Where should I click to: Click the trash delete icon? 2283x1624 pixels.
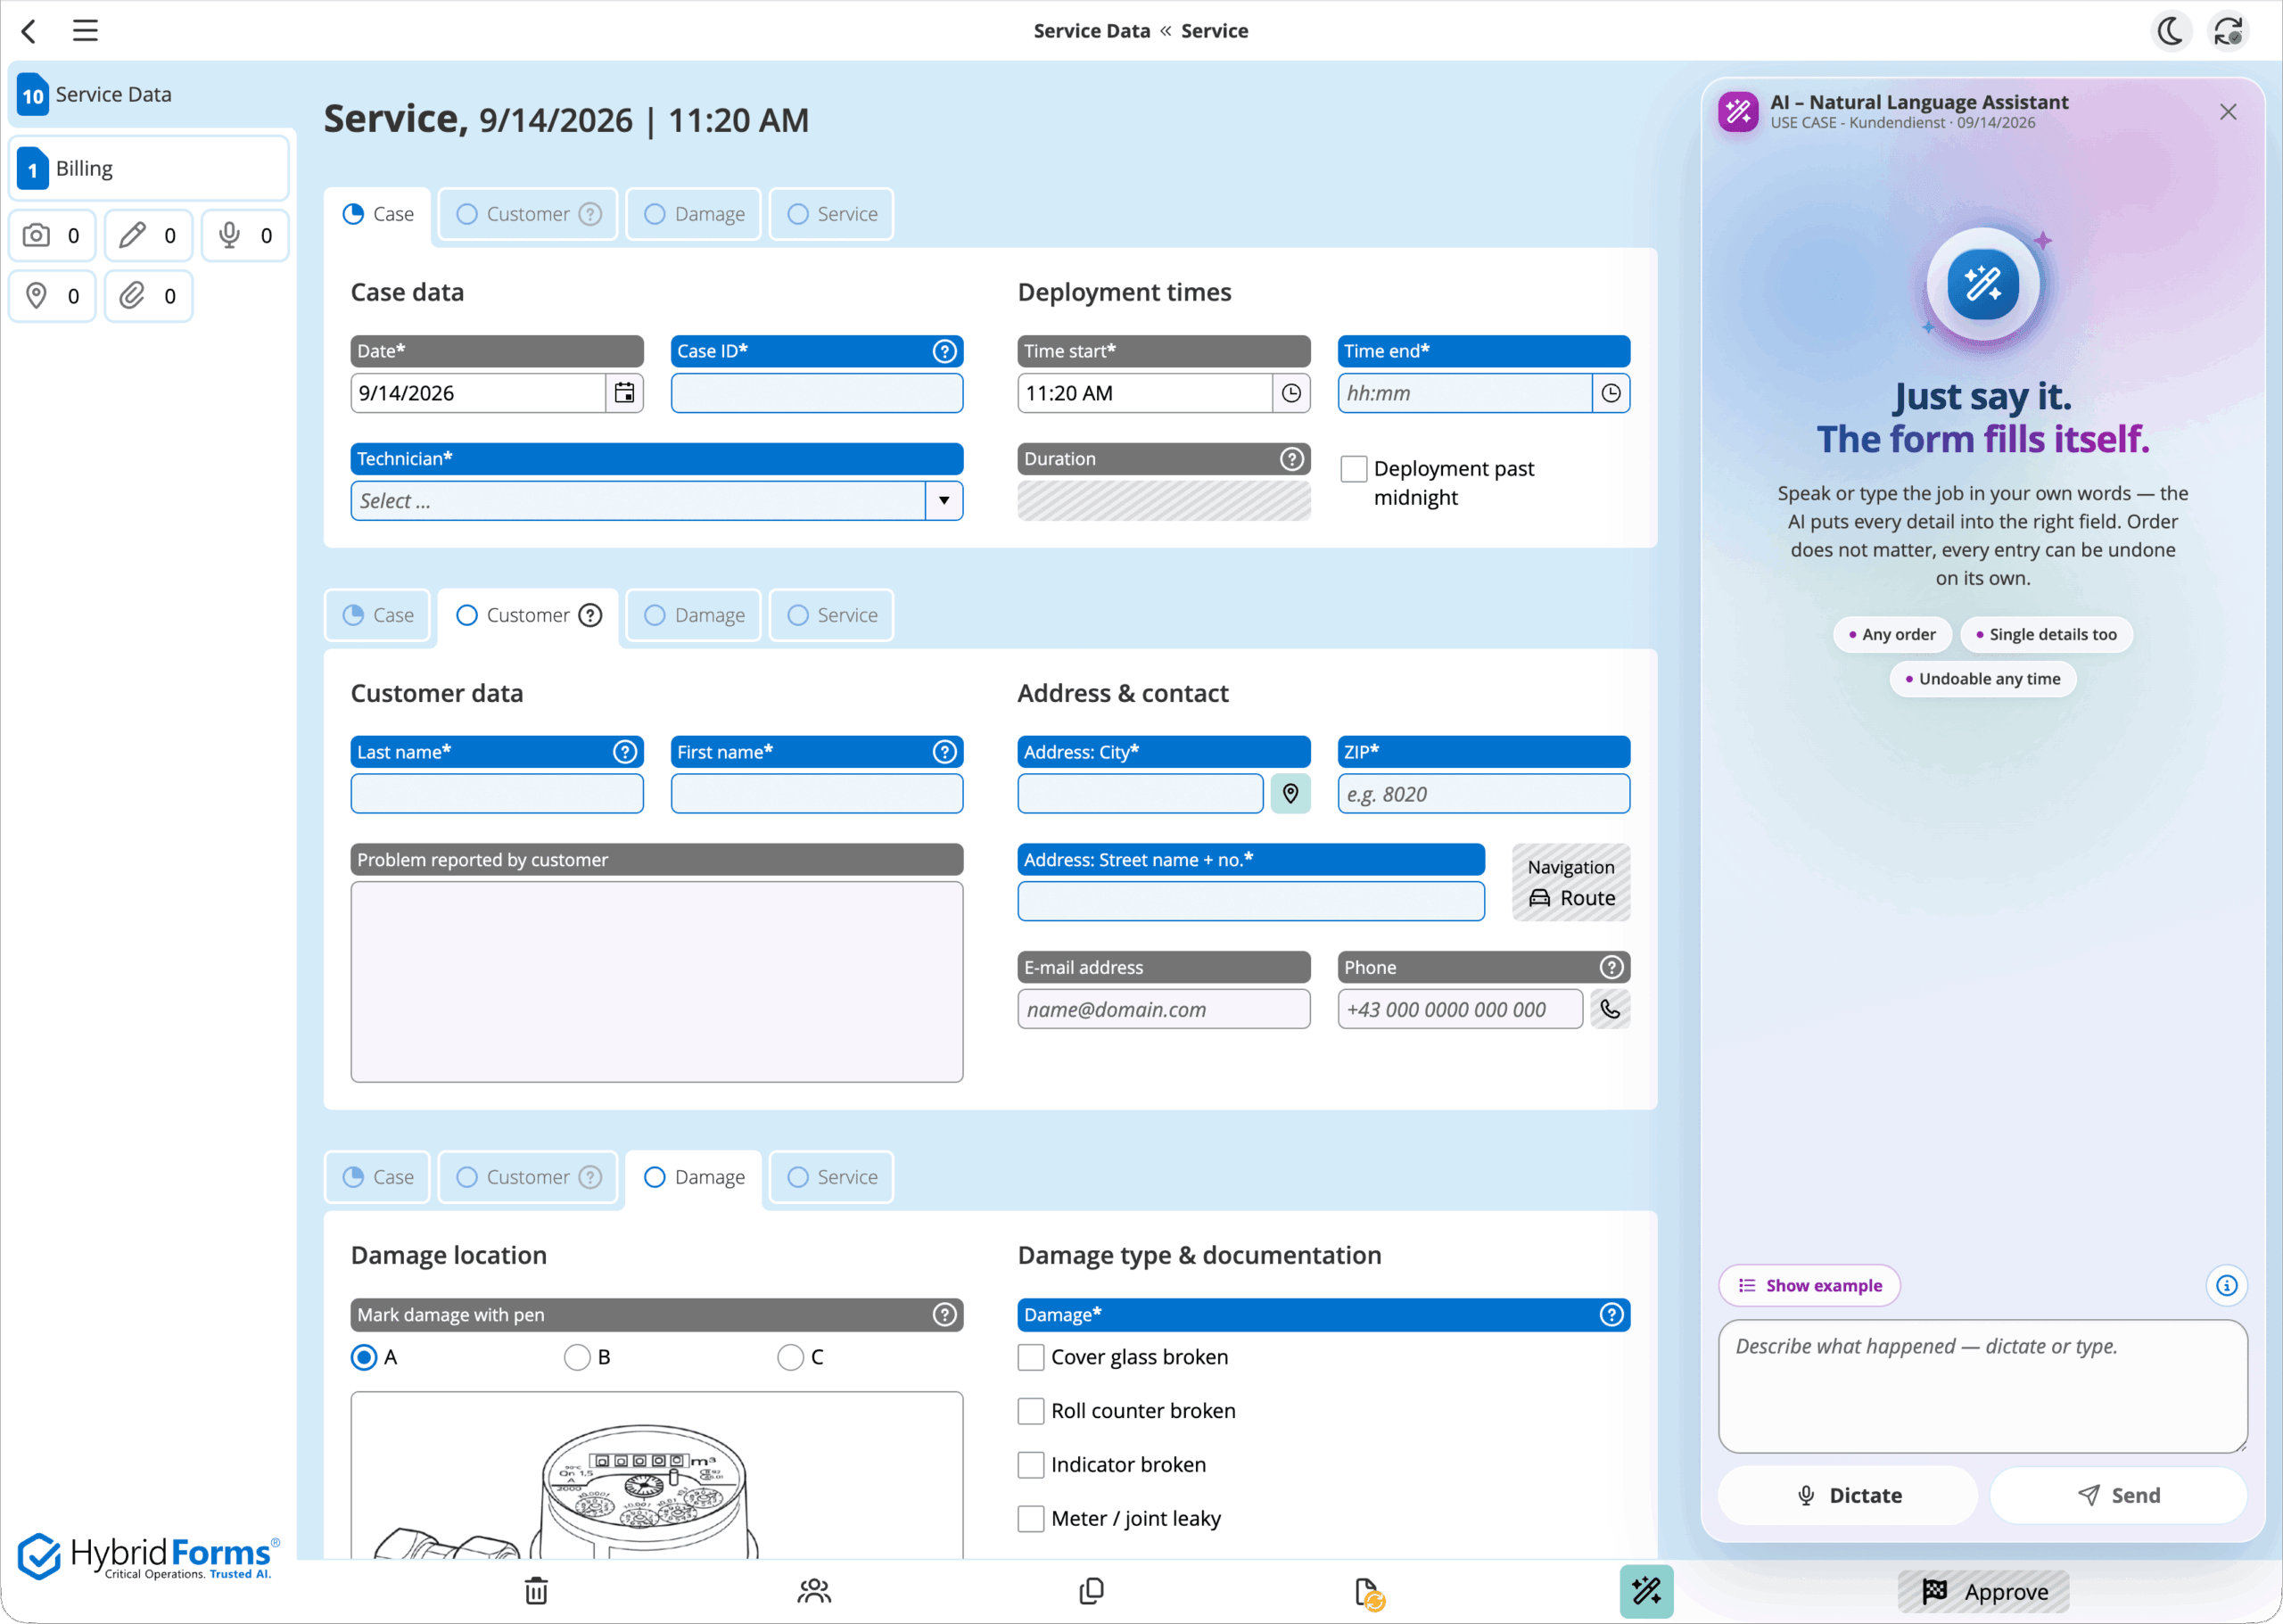tap(536, 1591)
